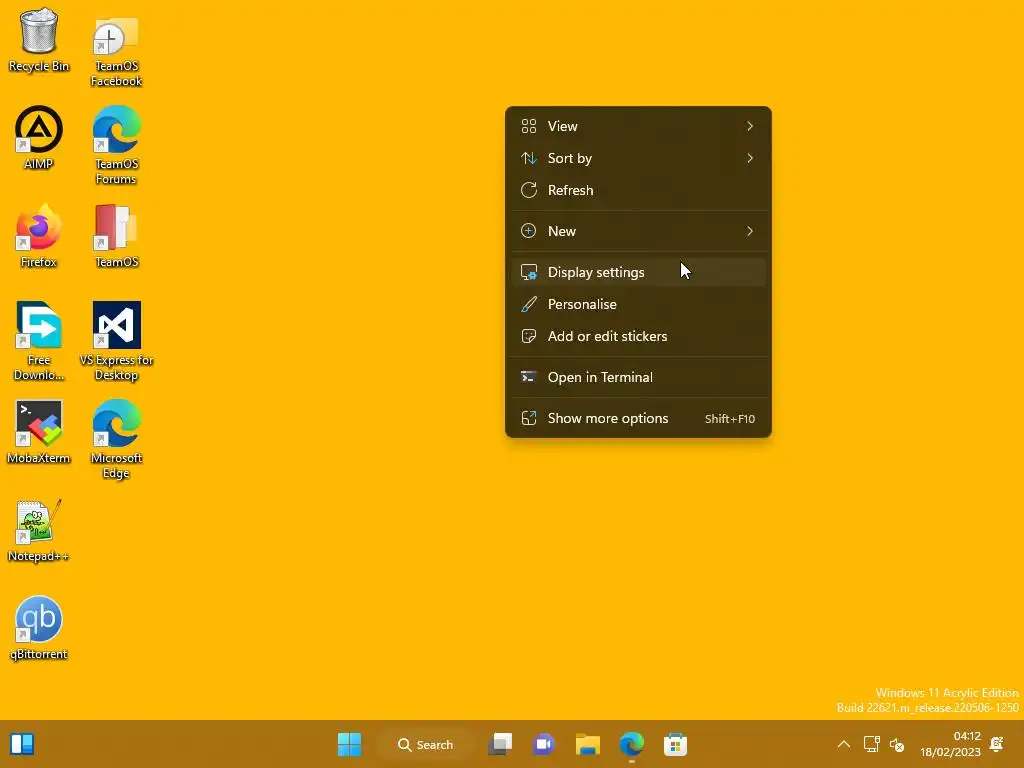
Task: Choose Refresh in the context menu
Action: pyautogui.click(x=638, y=190)
